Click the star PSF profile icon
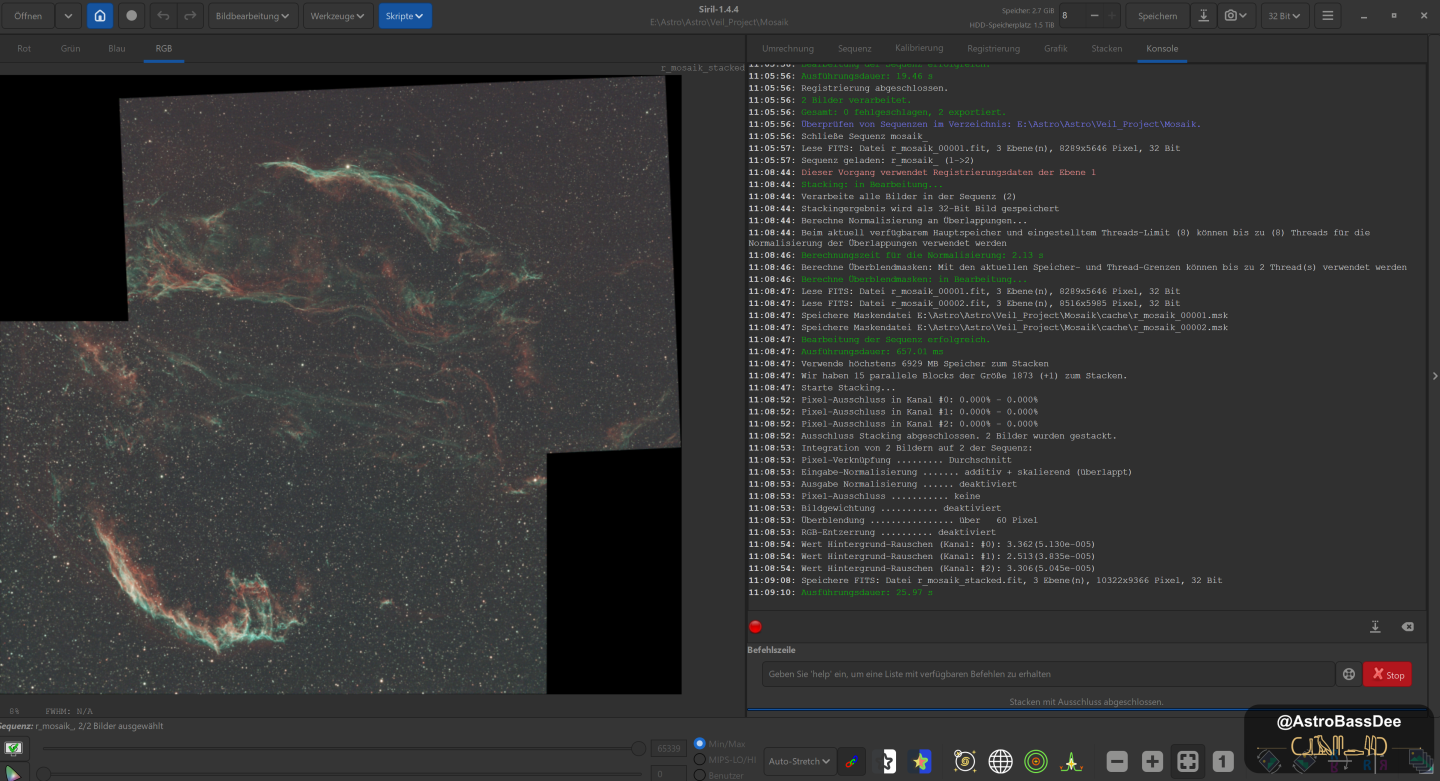 click(1072, 762)
